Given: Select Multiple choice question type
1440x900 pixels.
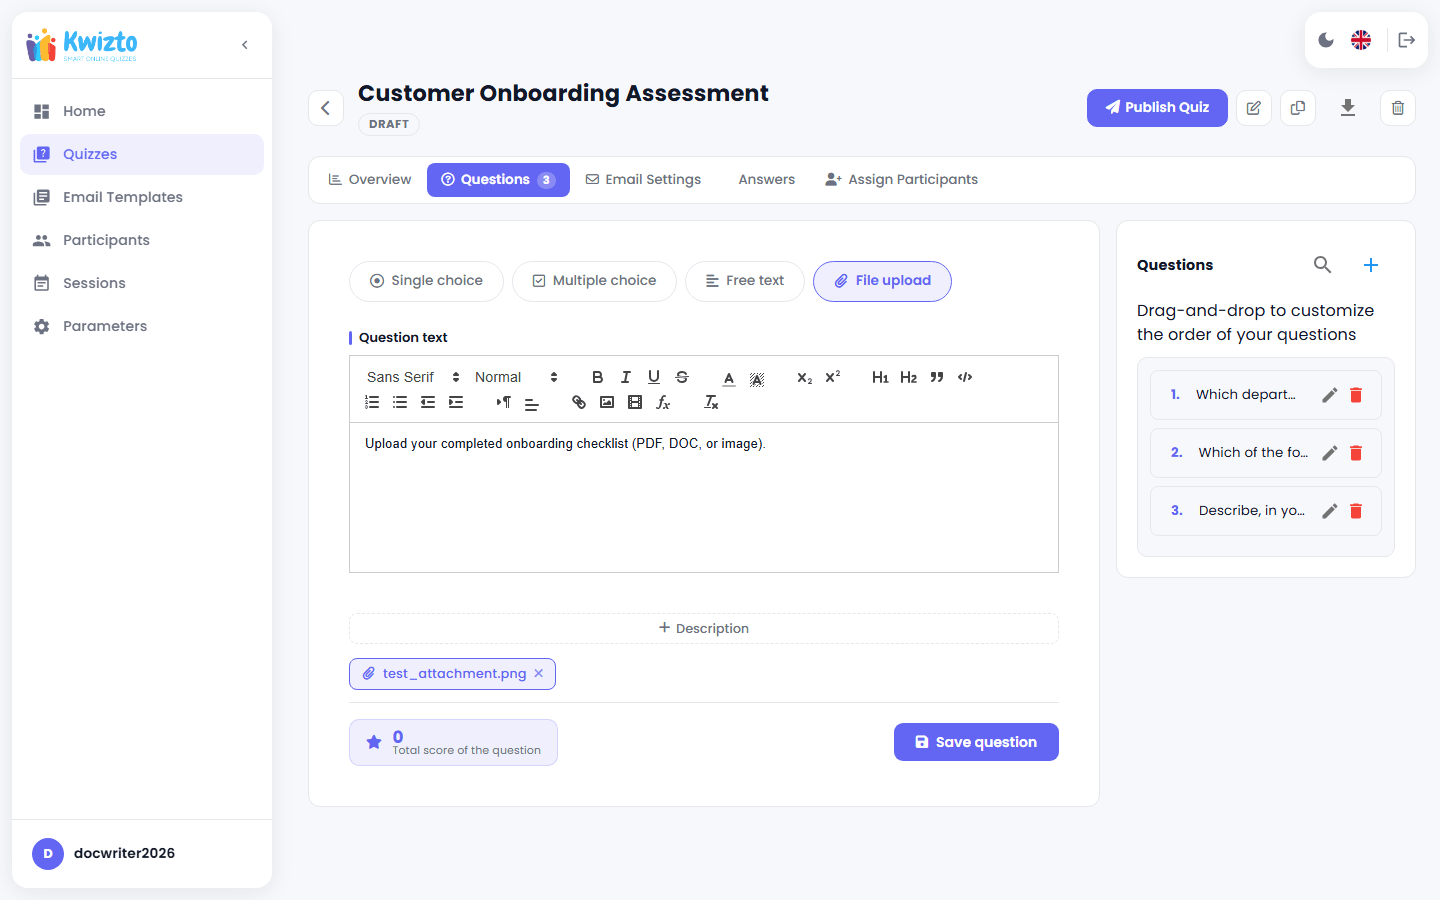Looking at the screenshot, I should pos(594,281).
